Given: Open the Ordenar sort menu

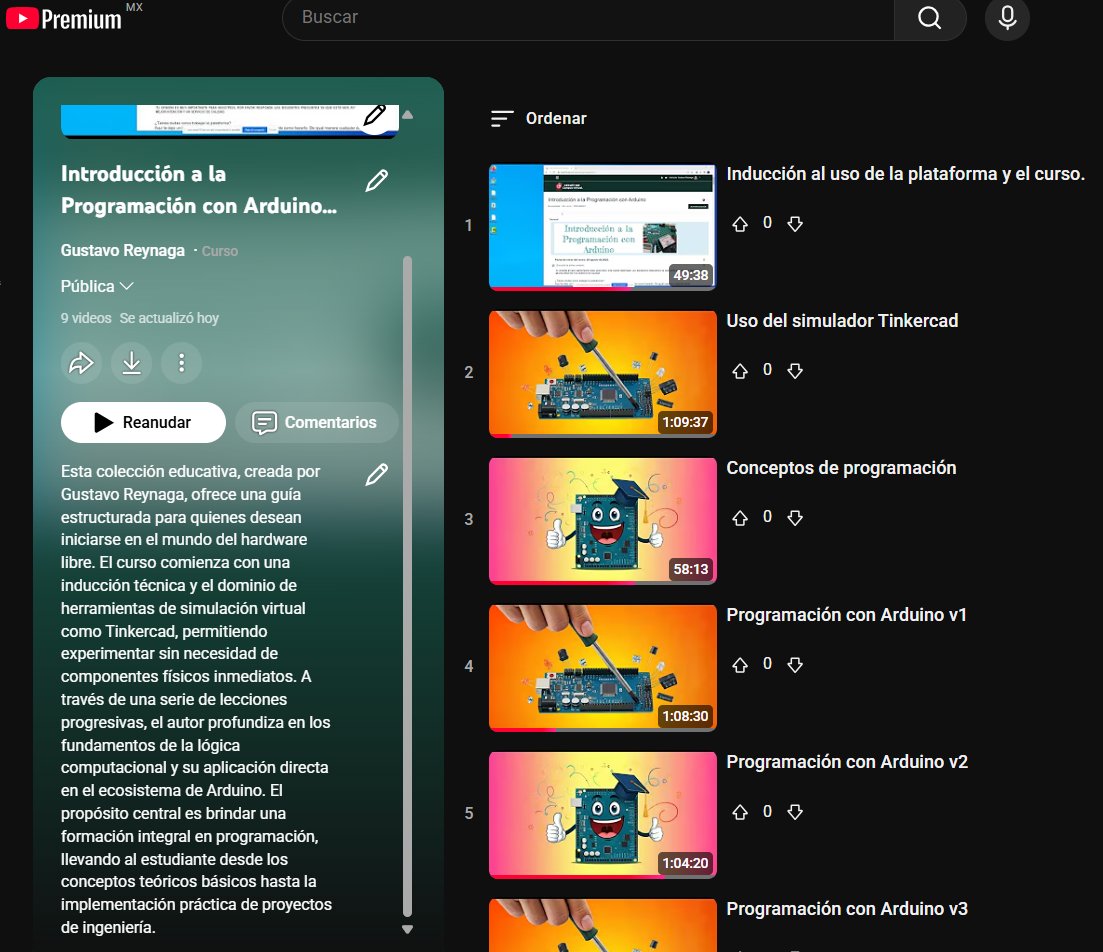Looking at the screenshot, I should [539, 118].
